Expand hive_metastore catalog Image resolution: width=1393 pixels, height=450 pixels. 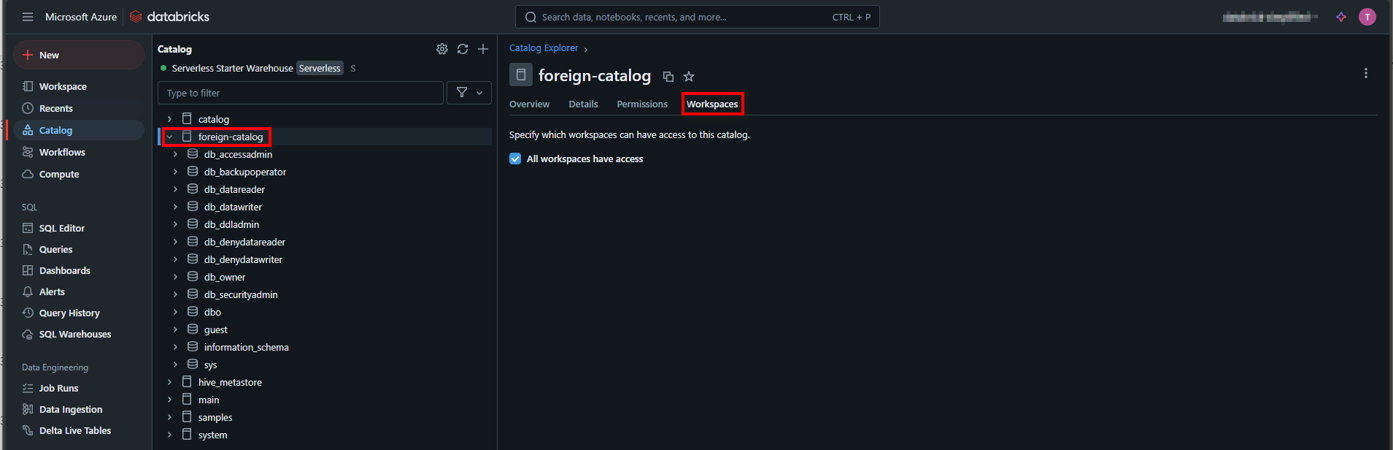(x=169, y=382)
